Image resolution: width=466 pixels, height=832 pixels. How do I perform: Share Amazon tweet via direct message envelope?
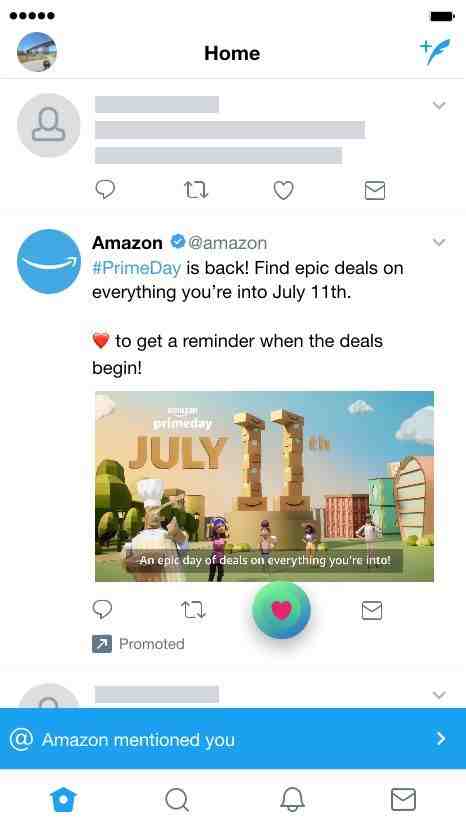pyautogui.click(x=372, y=610)
